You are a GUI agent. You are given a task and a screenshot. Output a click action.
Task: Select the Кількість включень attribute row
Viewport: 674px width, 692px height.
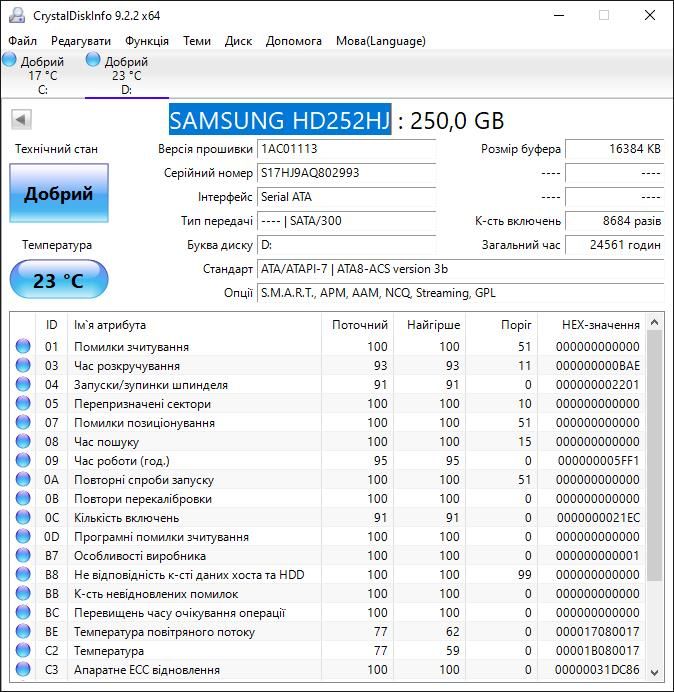click(328, 517)
